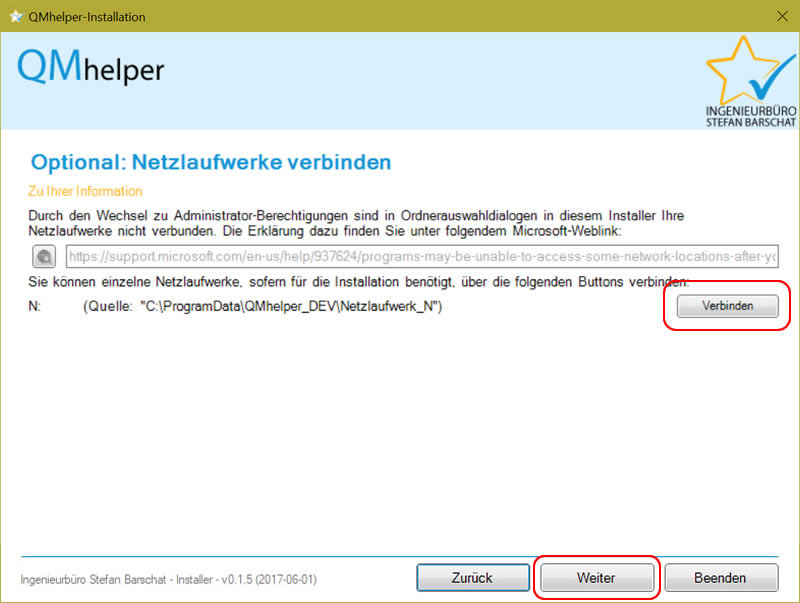Click the QMhelper star icon in title bar

click(16, 16)
